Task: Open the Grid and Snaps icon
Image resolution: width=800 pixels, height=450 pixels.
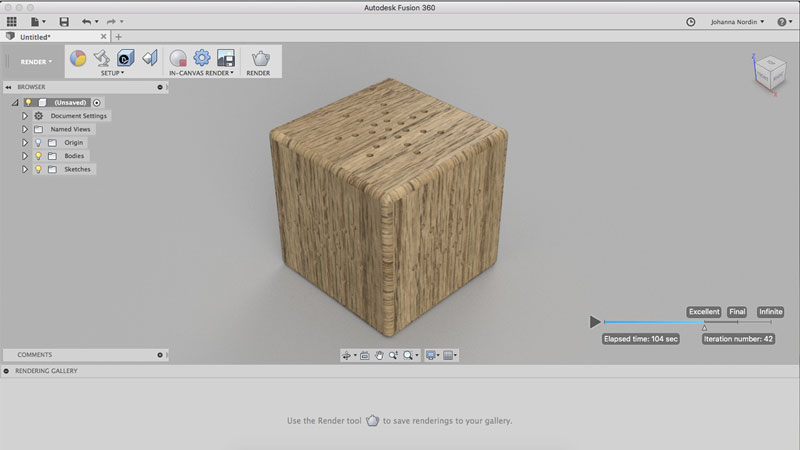Action: pyautogui.click(x=448, y=355)
